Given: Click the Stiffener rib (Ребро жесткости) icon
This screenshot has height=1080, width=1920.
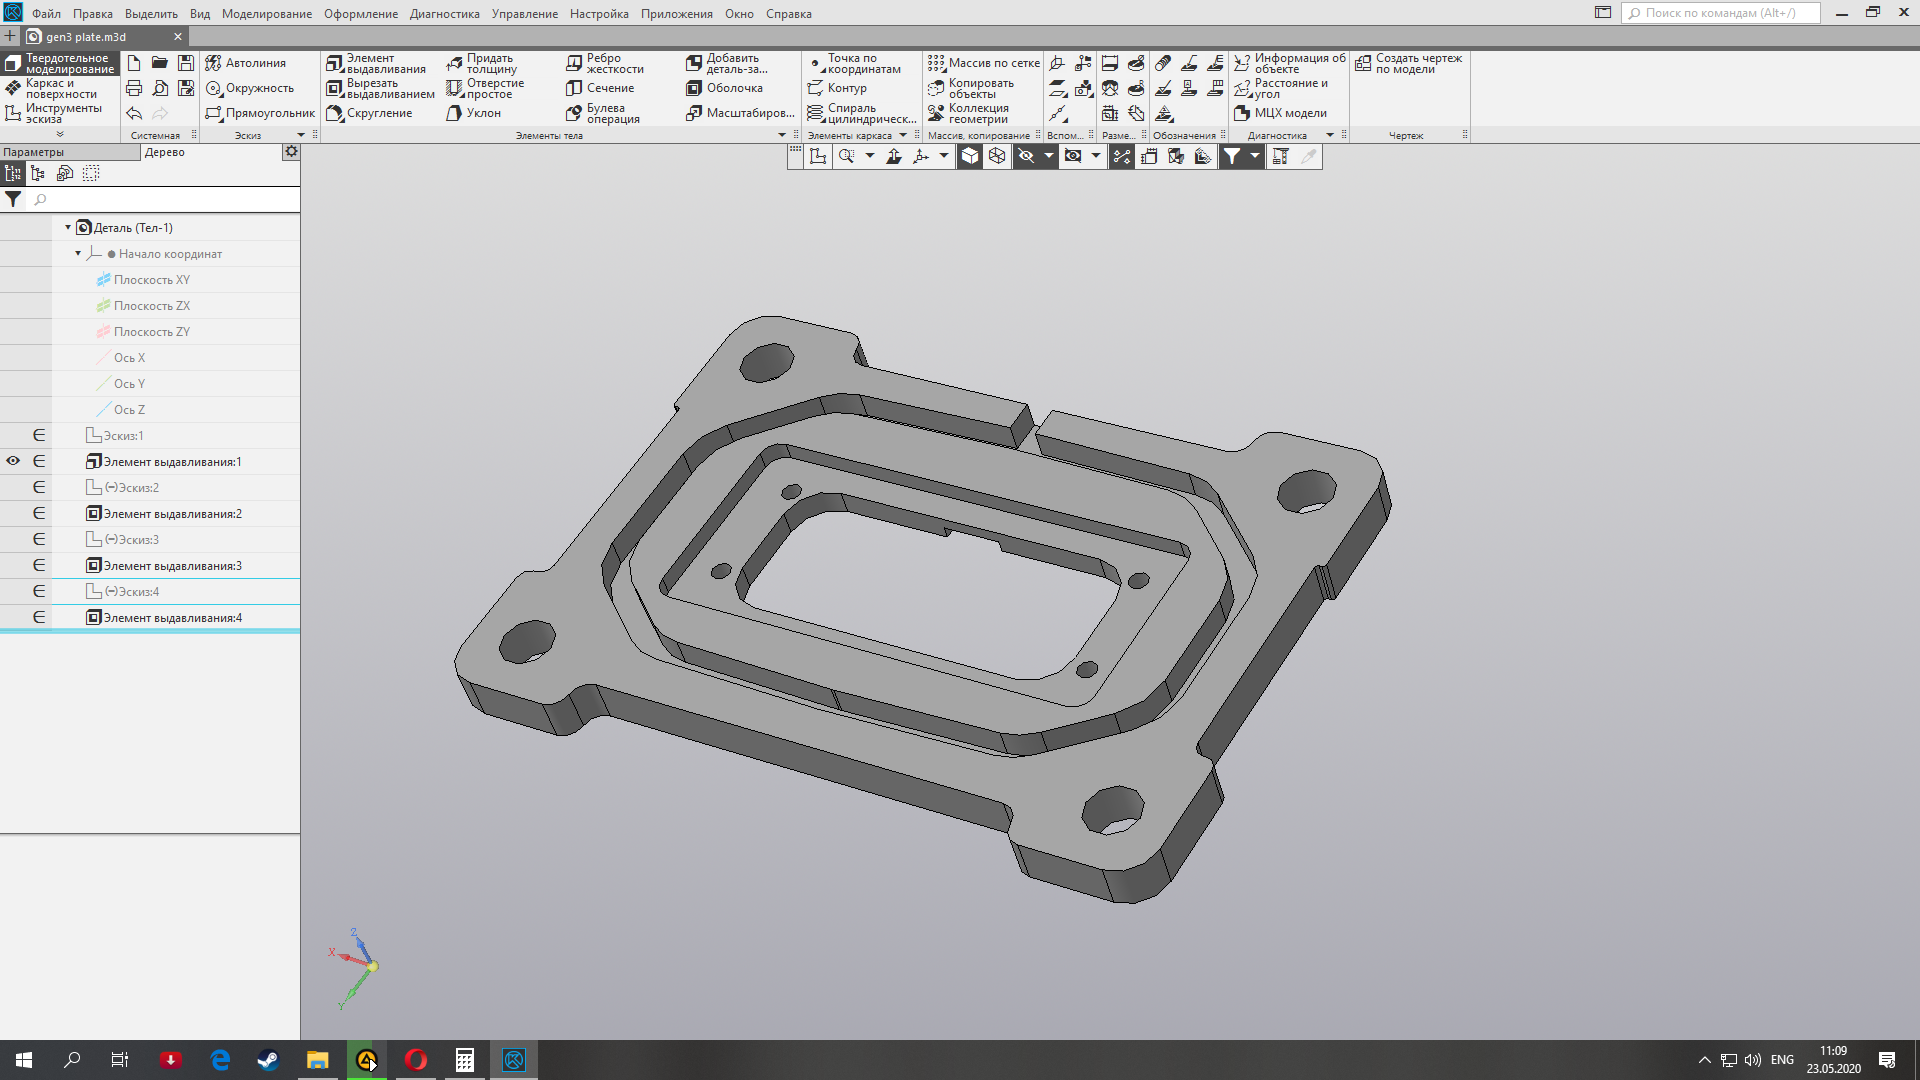Looking at the screenshot, I should pos(574,63).
